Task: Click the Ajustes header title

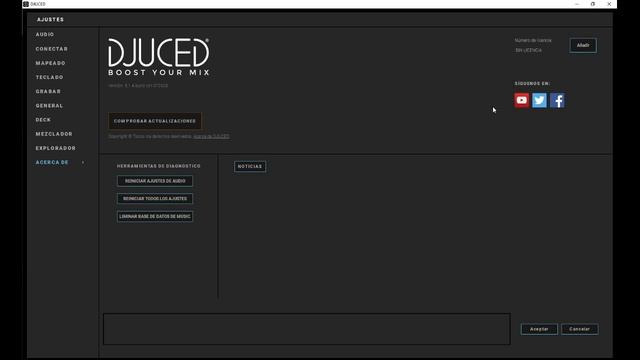Action: coord(50,20)
